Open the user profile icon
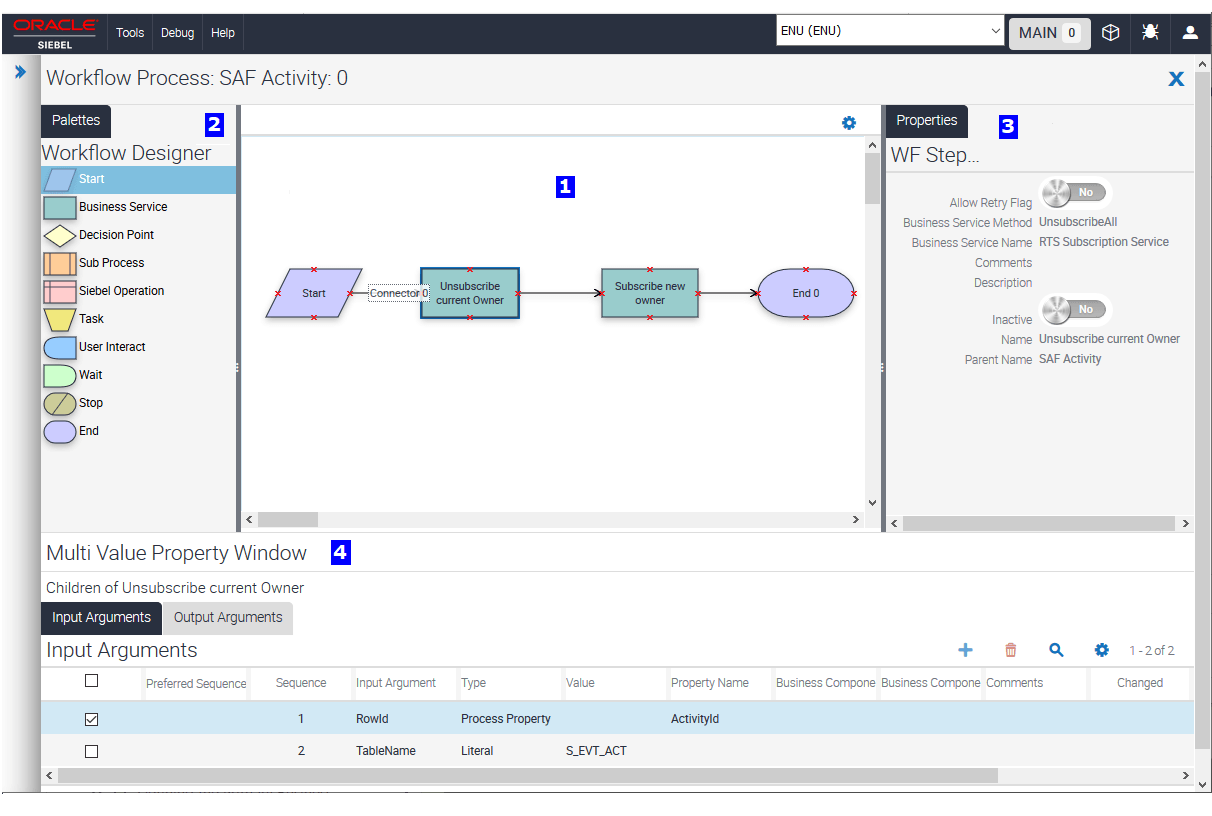This screenshot has width=1212, height=816. pos(1190,33)
